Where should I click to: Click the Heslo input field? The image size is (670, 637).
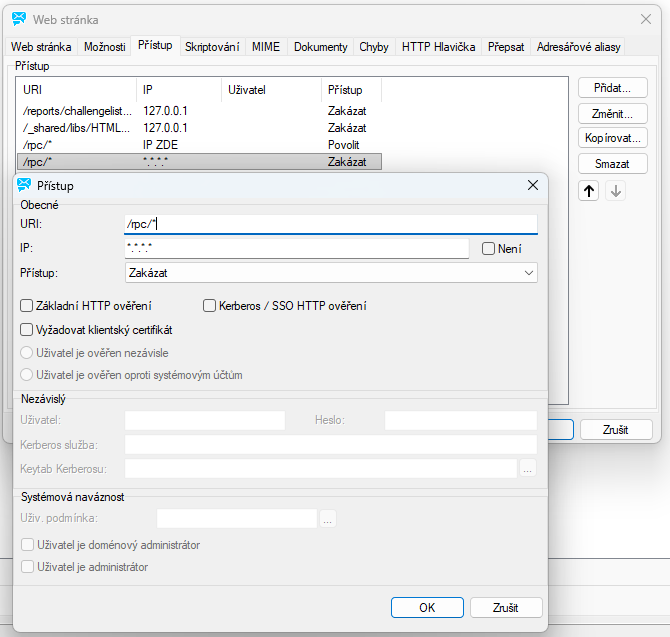tap(461, 420)
